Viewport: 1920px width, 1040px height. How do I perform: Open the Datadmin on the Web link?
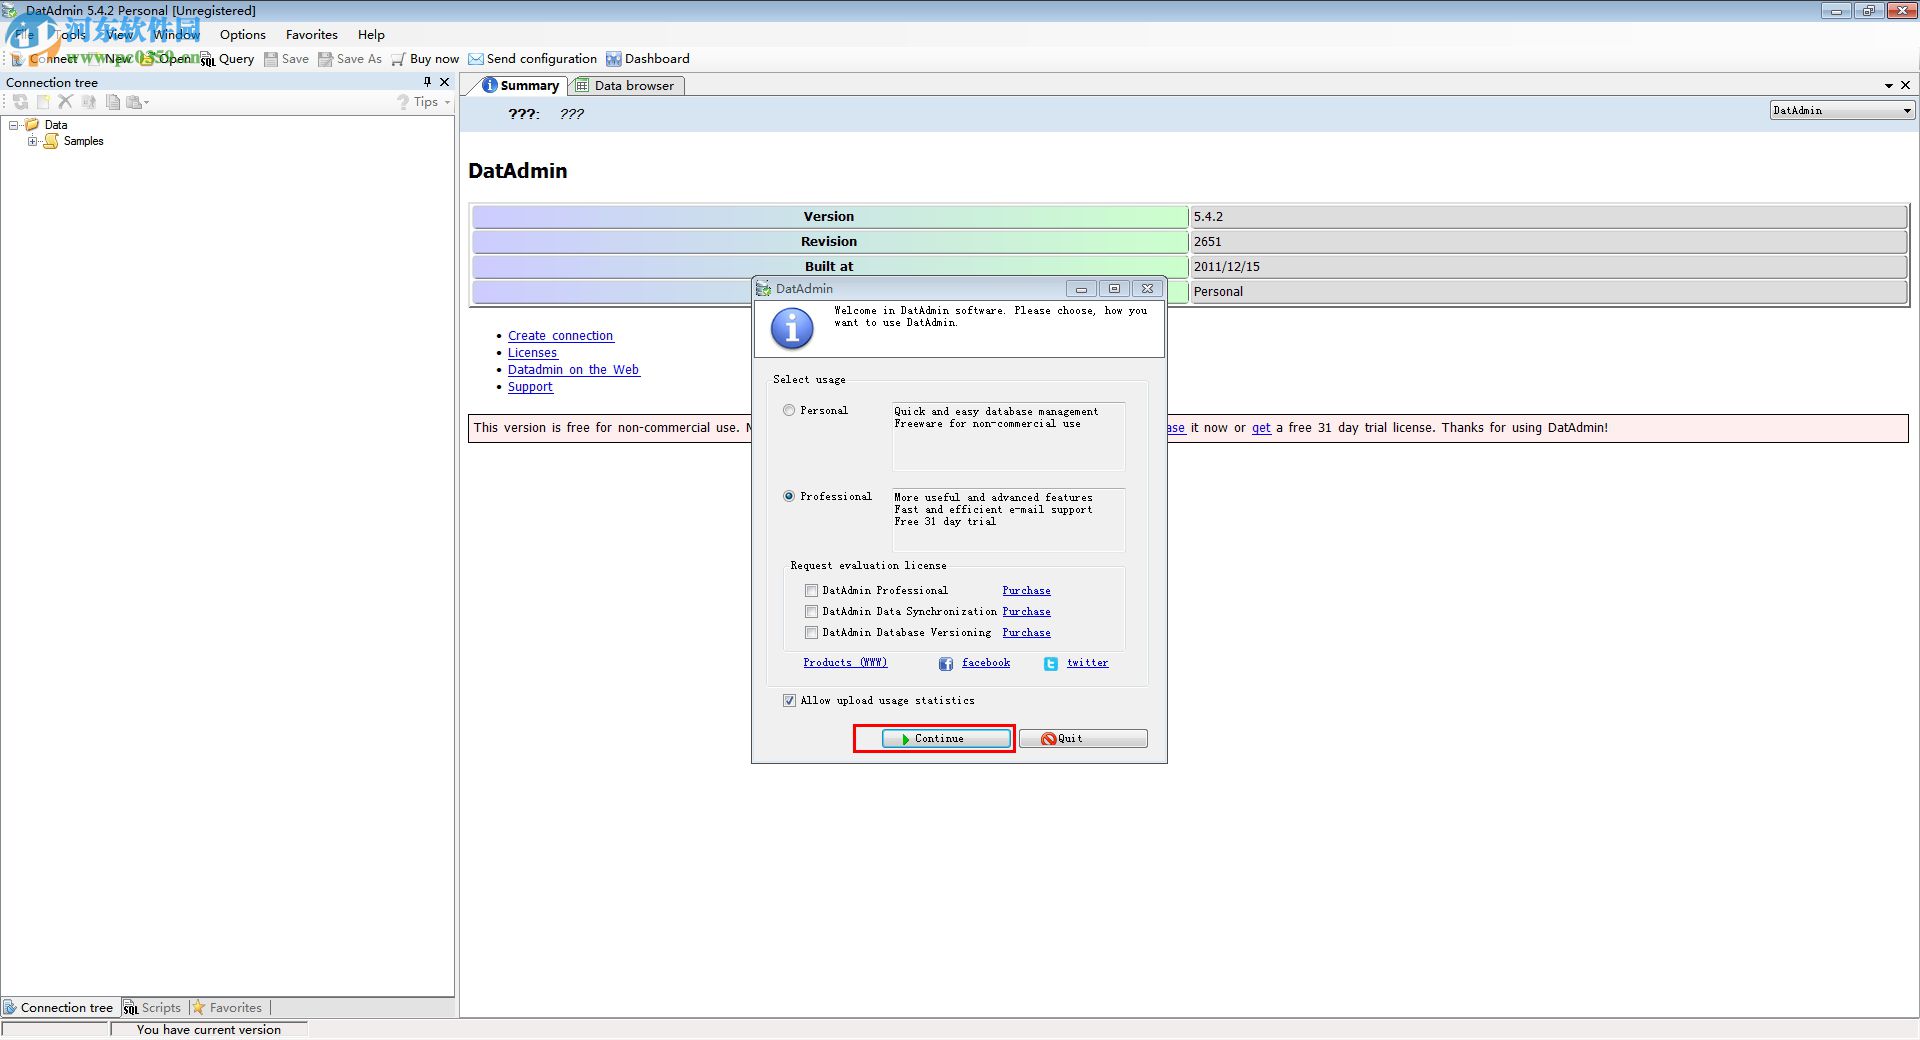[573, 370]
